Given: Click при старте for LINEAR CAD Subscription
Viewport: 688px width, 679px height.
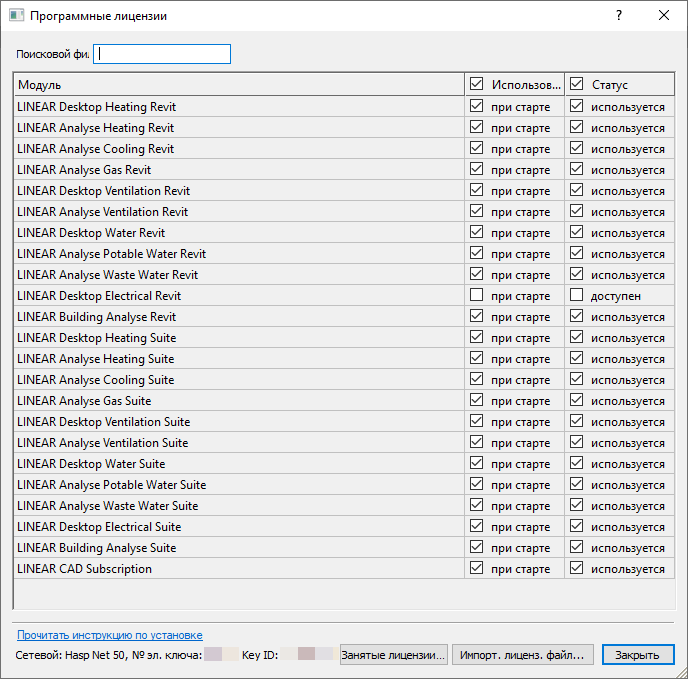Looking at the screenshot, I should (x=520, y=569).
